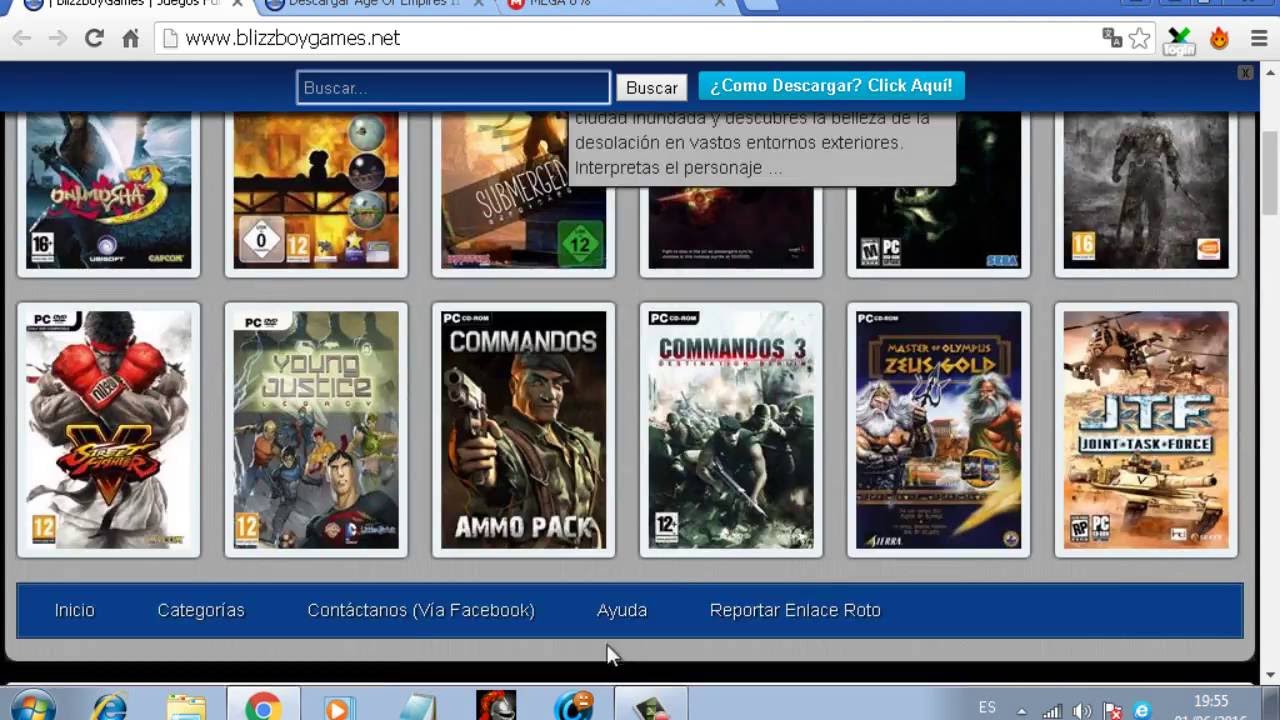Open Contáctanos (Vía Facebook) link
Image resolution: width=1280 pixels, height=720 pixels.
(x=421, y=610)
